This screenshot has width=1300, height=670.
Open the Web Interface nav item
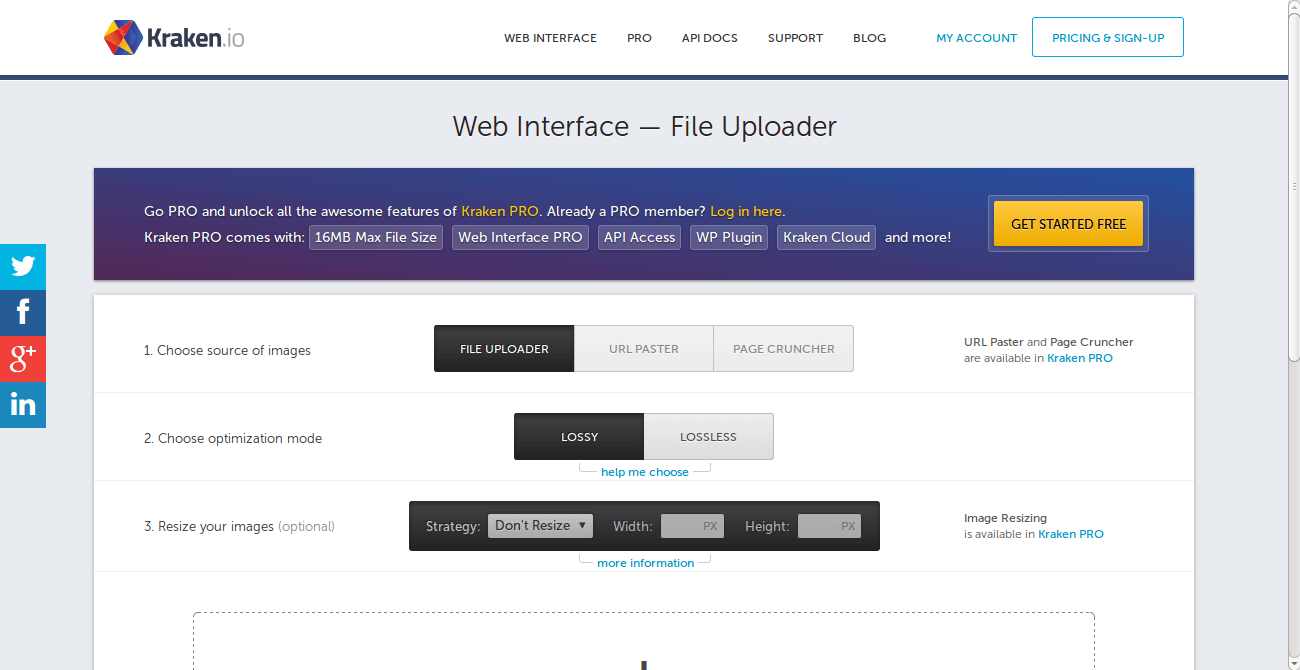(x=550, y=38)
